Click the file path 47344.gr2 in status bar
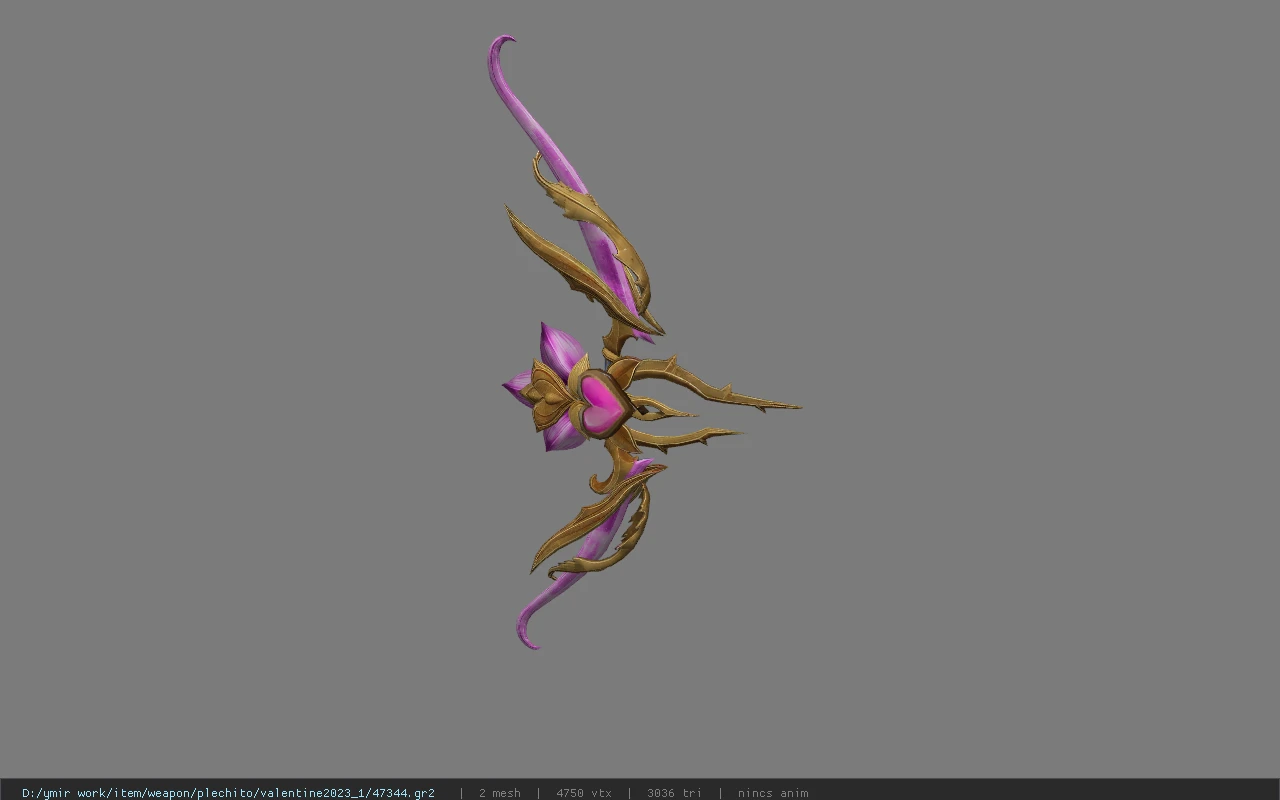This screenshot has height=800, width=1280. [228, 793]
